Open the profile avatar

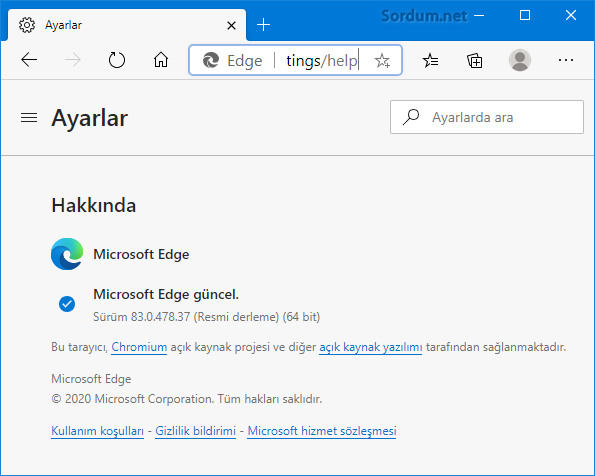[520, 60]
